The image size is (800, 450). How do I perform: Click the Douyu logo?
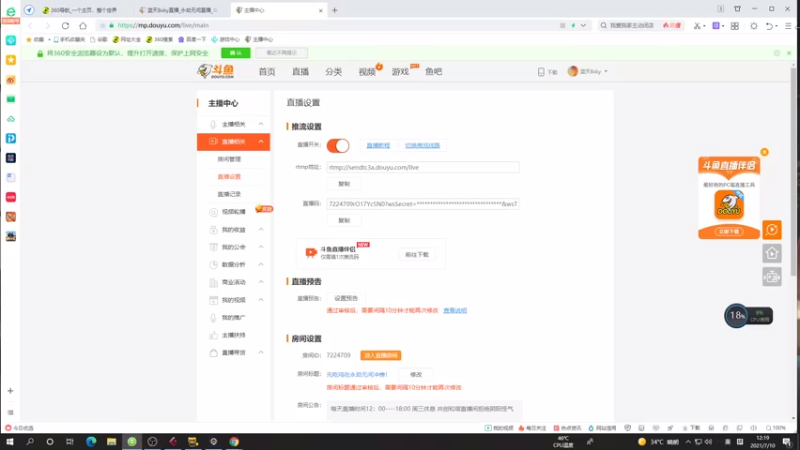[216, 71]
